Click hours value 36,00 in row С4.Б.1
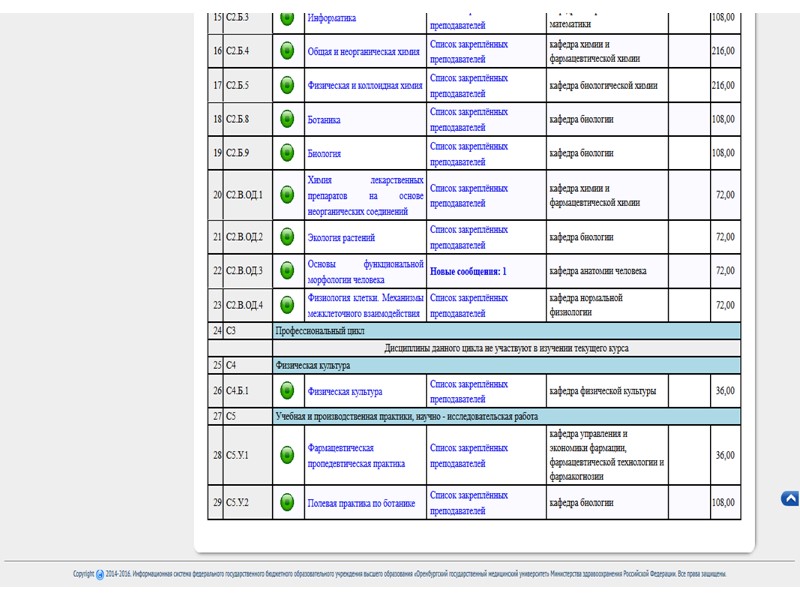Screen dimensions: 800x600 tap(725, 391)
